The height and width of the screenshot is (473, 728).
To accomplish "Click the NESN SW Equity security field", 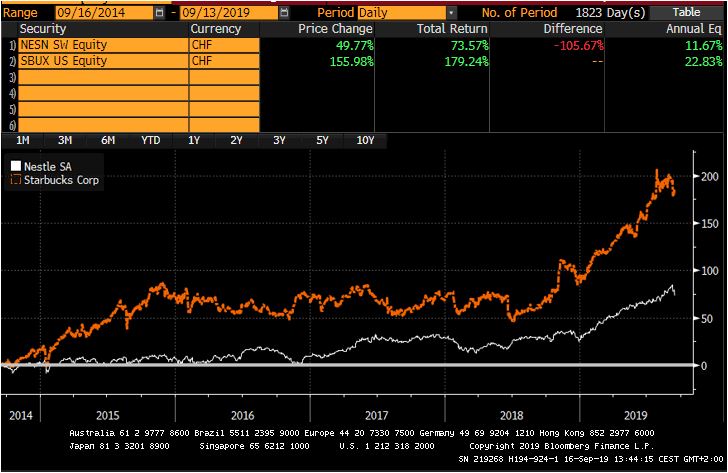I will pyautogui.click(x=103, y=45).
